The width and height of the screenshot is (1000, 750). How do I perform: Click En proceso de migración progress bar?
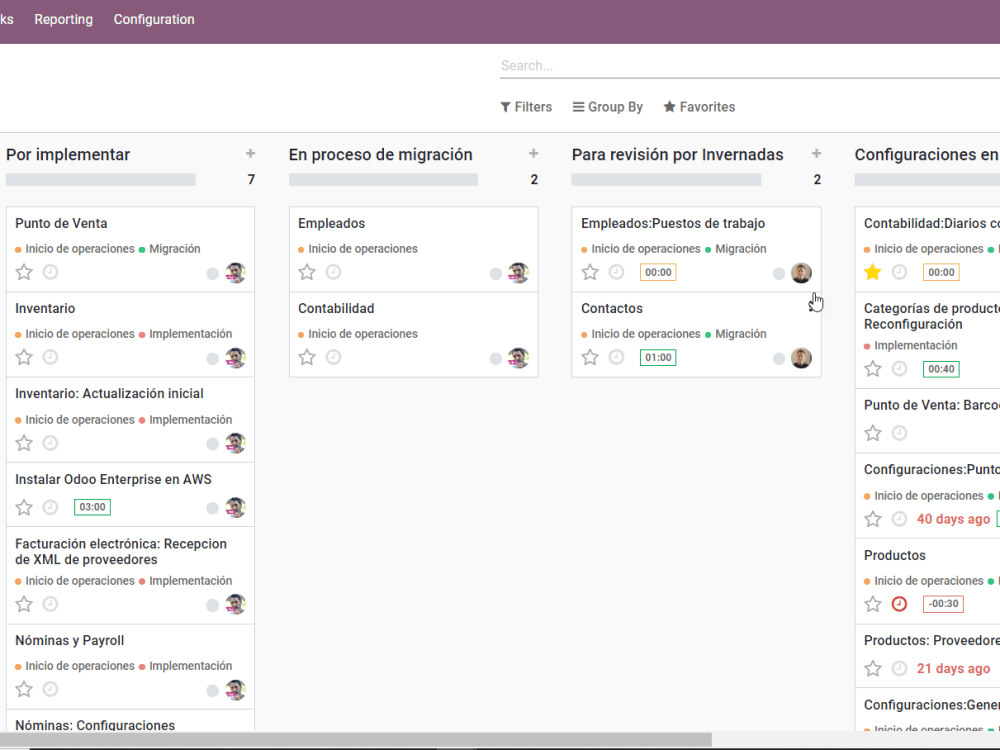tap(383, 180)
